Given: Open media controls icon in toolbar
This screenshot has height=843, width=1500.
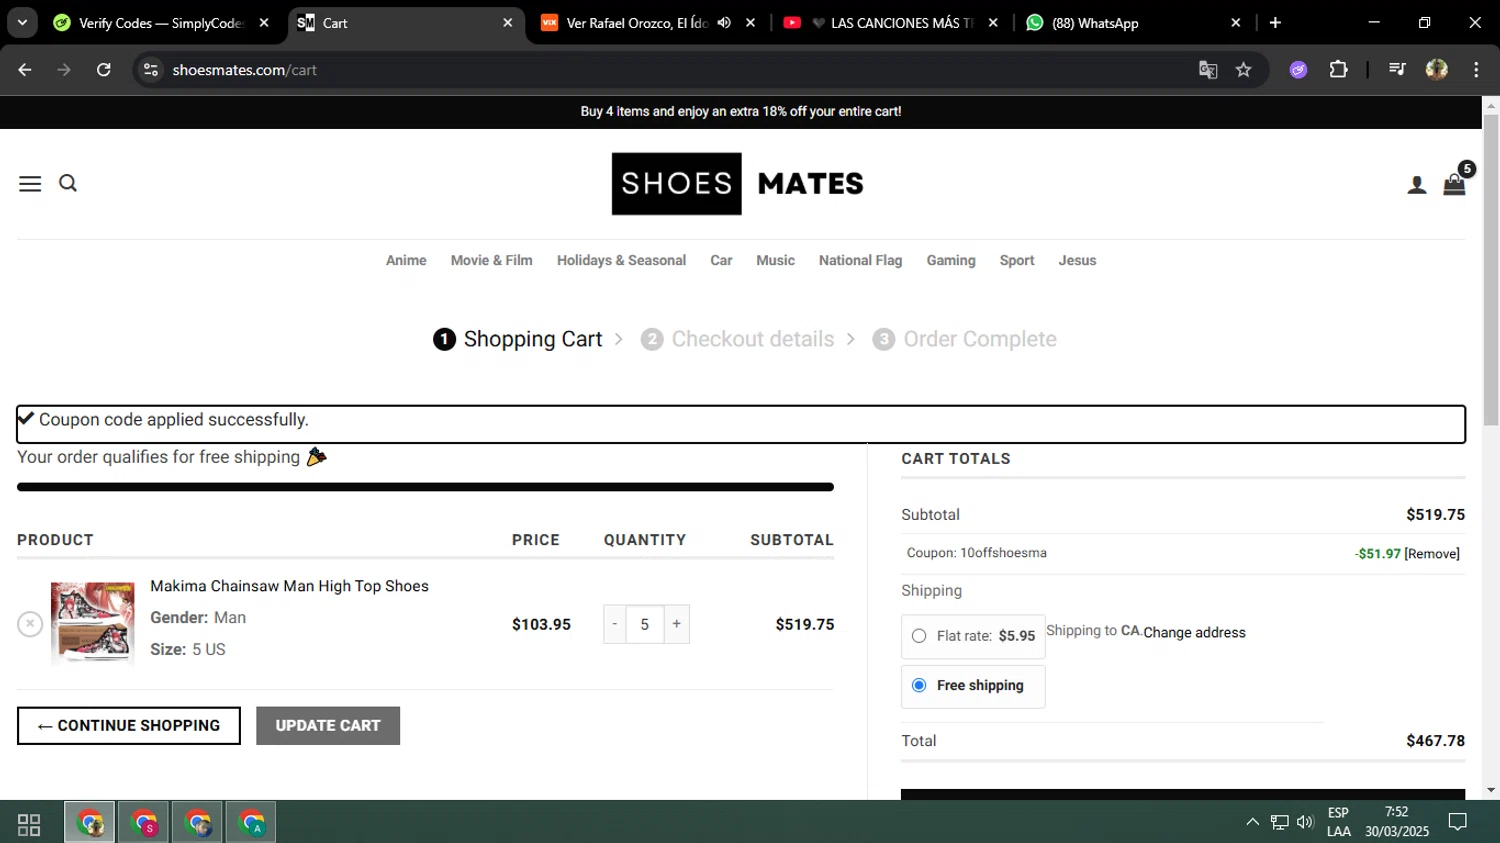Looking at the screenshot, I should click(x=1397, y=70).
